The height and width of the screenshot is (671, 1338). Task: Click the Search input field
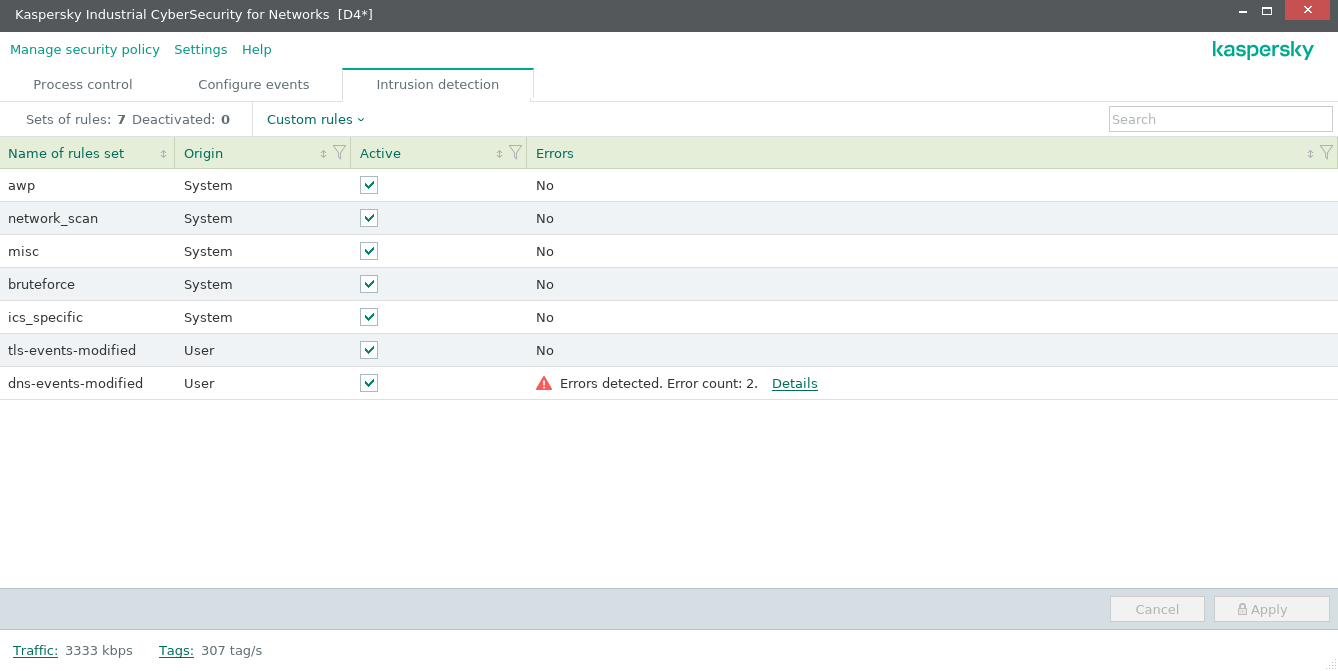1220,119
